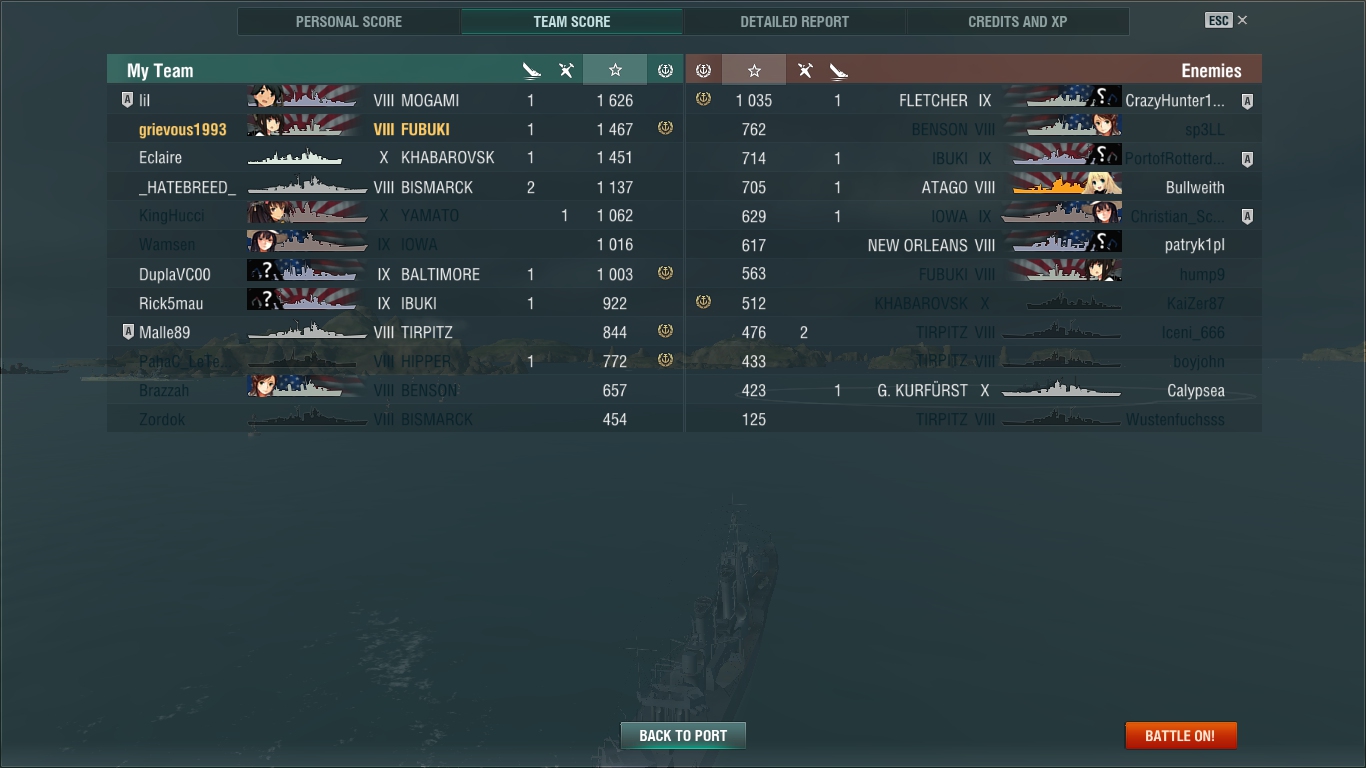Click the achievement medal on grievous1993's row
The image size is (1366, 768).
click(x=665, y=128)
